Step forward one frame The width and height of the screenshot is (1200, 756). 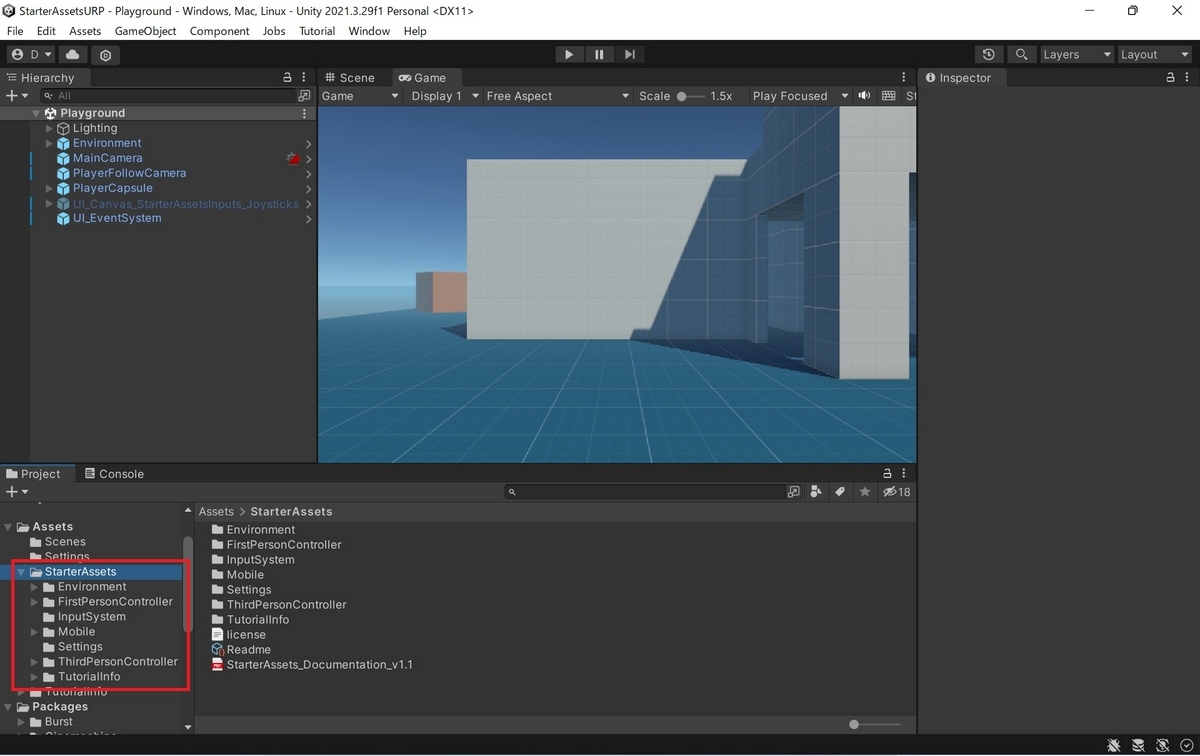[x=629, y=55]
